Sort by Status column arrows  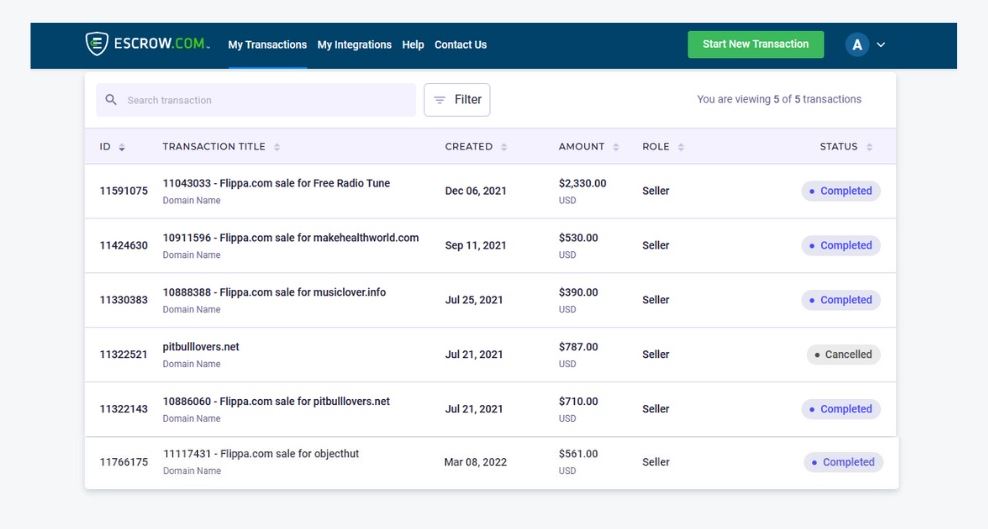[869, 147]
